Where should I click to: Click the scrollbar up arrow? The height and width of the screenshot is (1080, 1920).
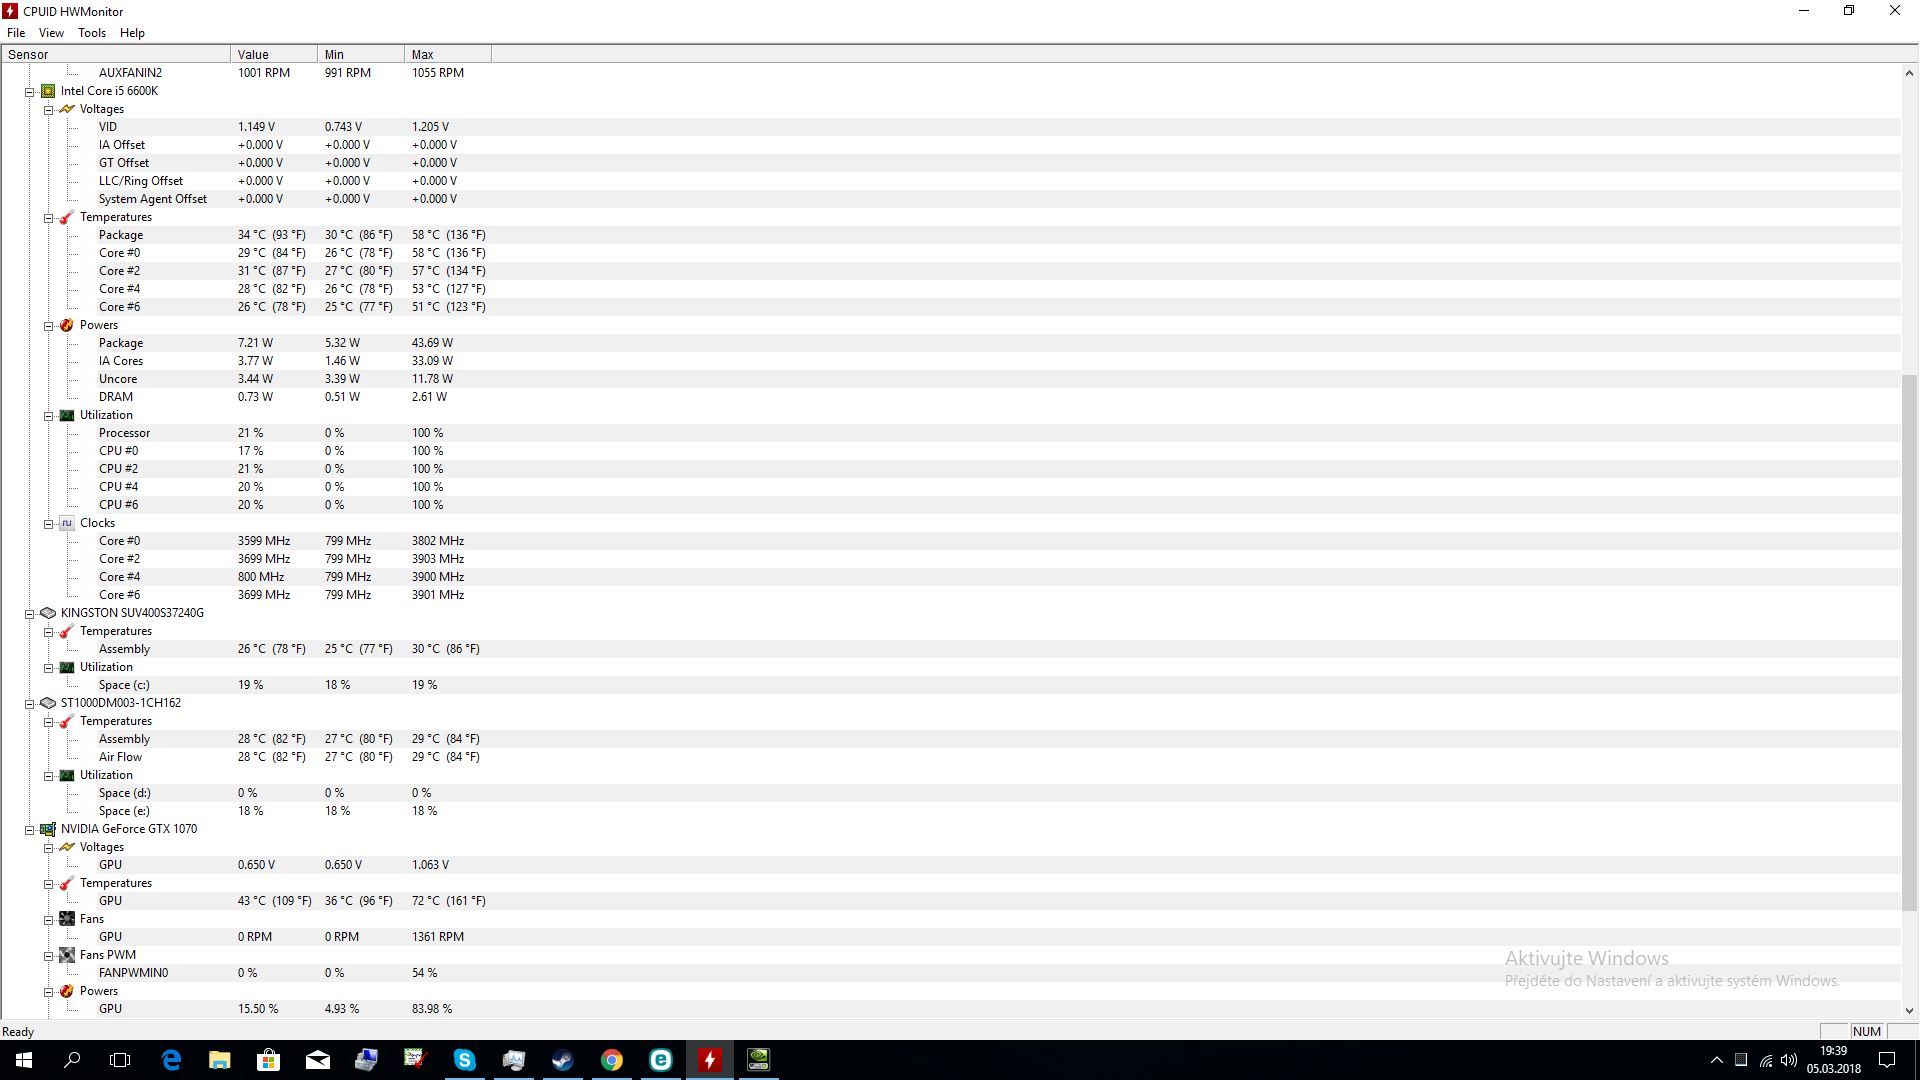coord(1910,73)
